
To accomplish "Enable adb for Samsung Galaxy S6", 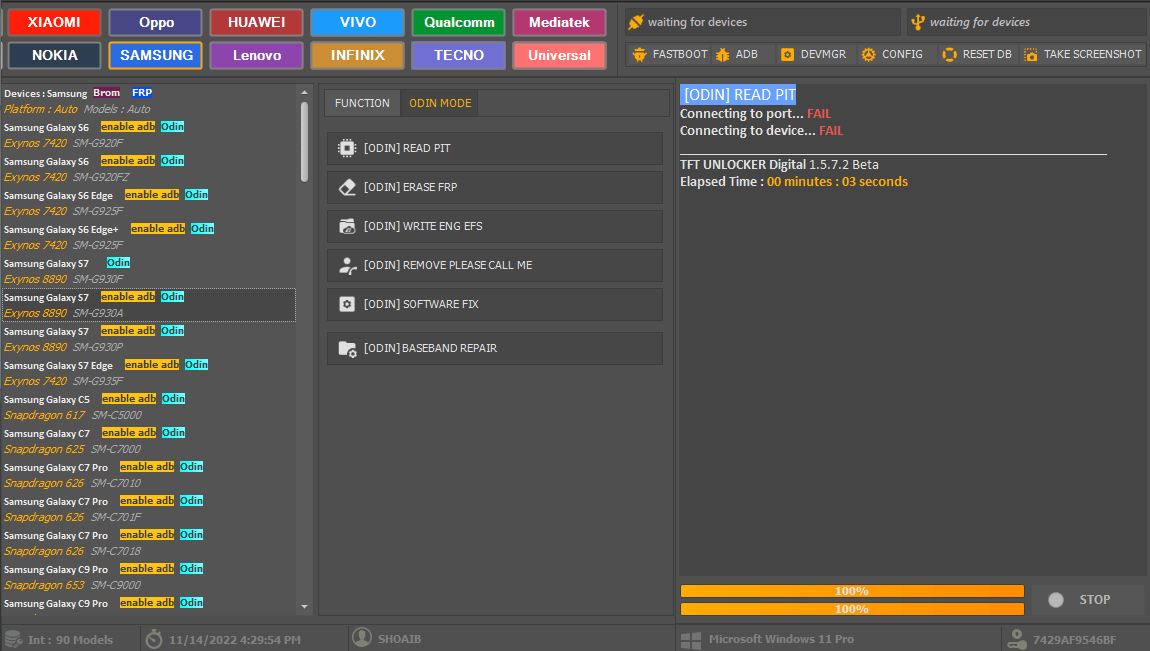I will pyautogui.click(x=127, y=126).
